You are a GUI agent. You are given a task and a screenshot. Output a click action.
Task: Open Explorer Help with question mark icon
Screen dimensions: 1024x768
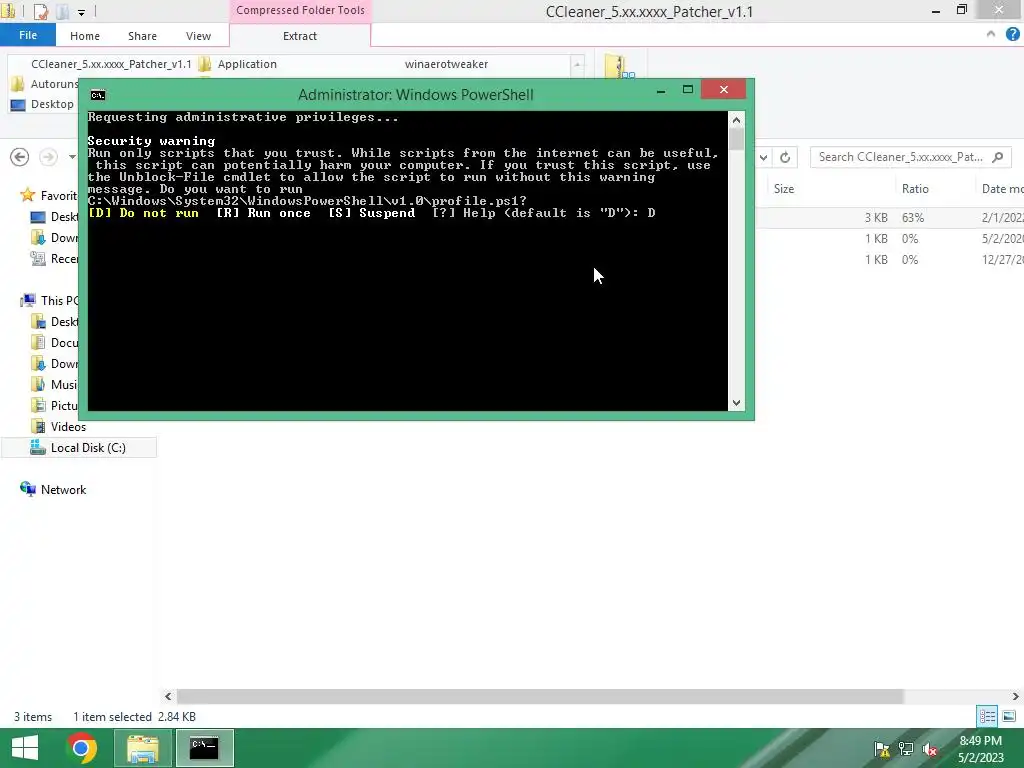(1012, 34)
